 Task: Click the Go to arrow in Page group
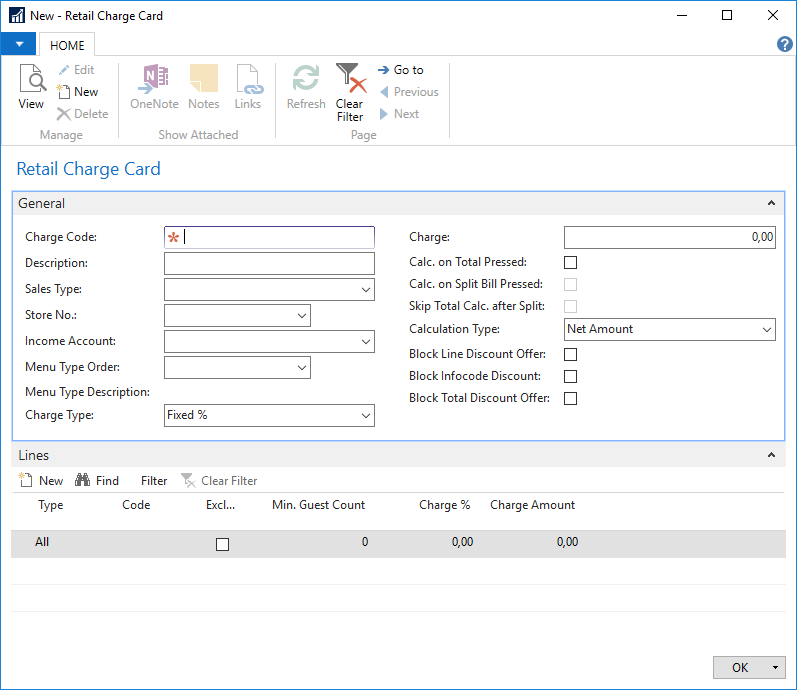point(384,70)
